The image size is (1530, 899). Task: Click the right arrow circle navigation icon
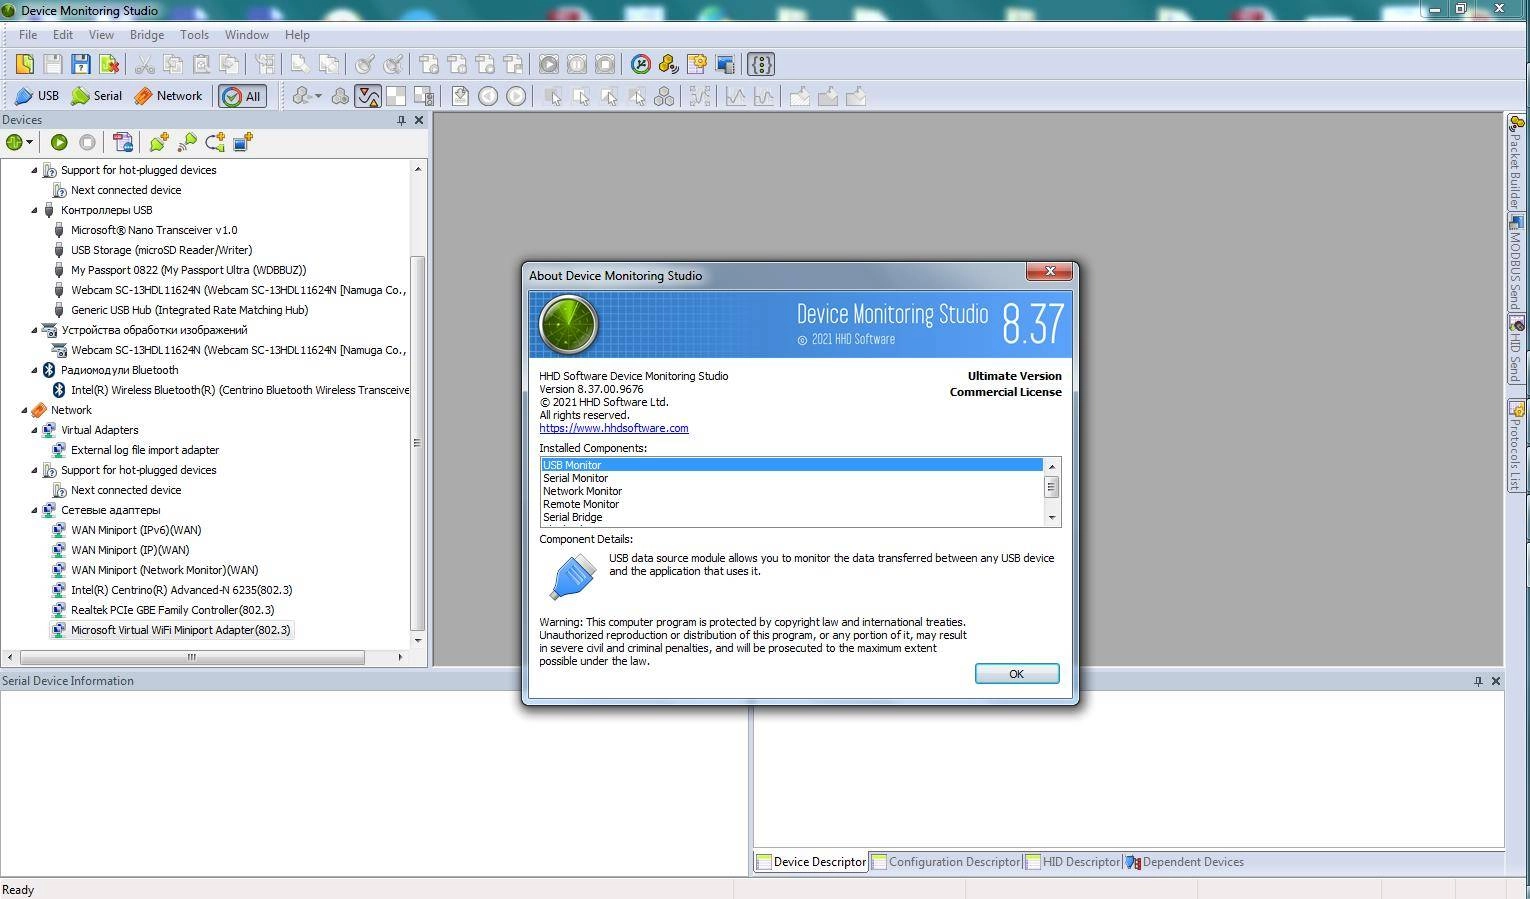(516, 96)
